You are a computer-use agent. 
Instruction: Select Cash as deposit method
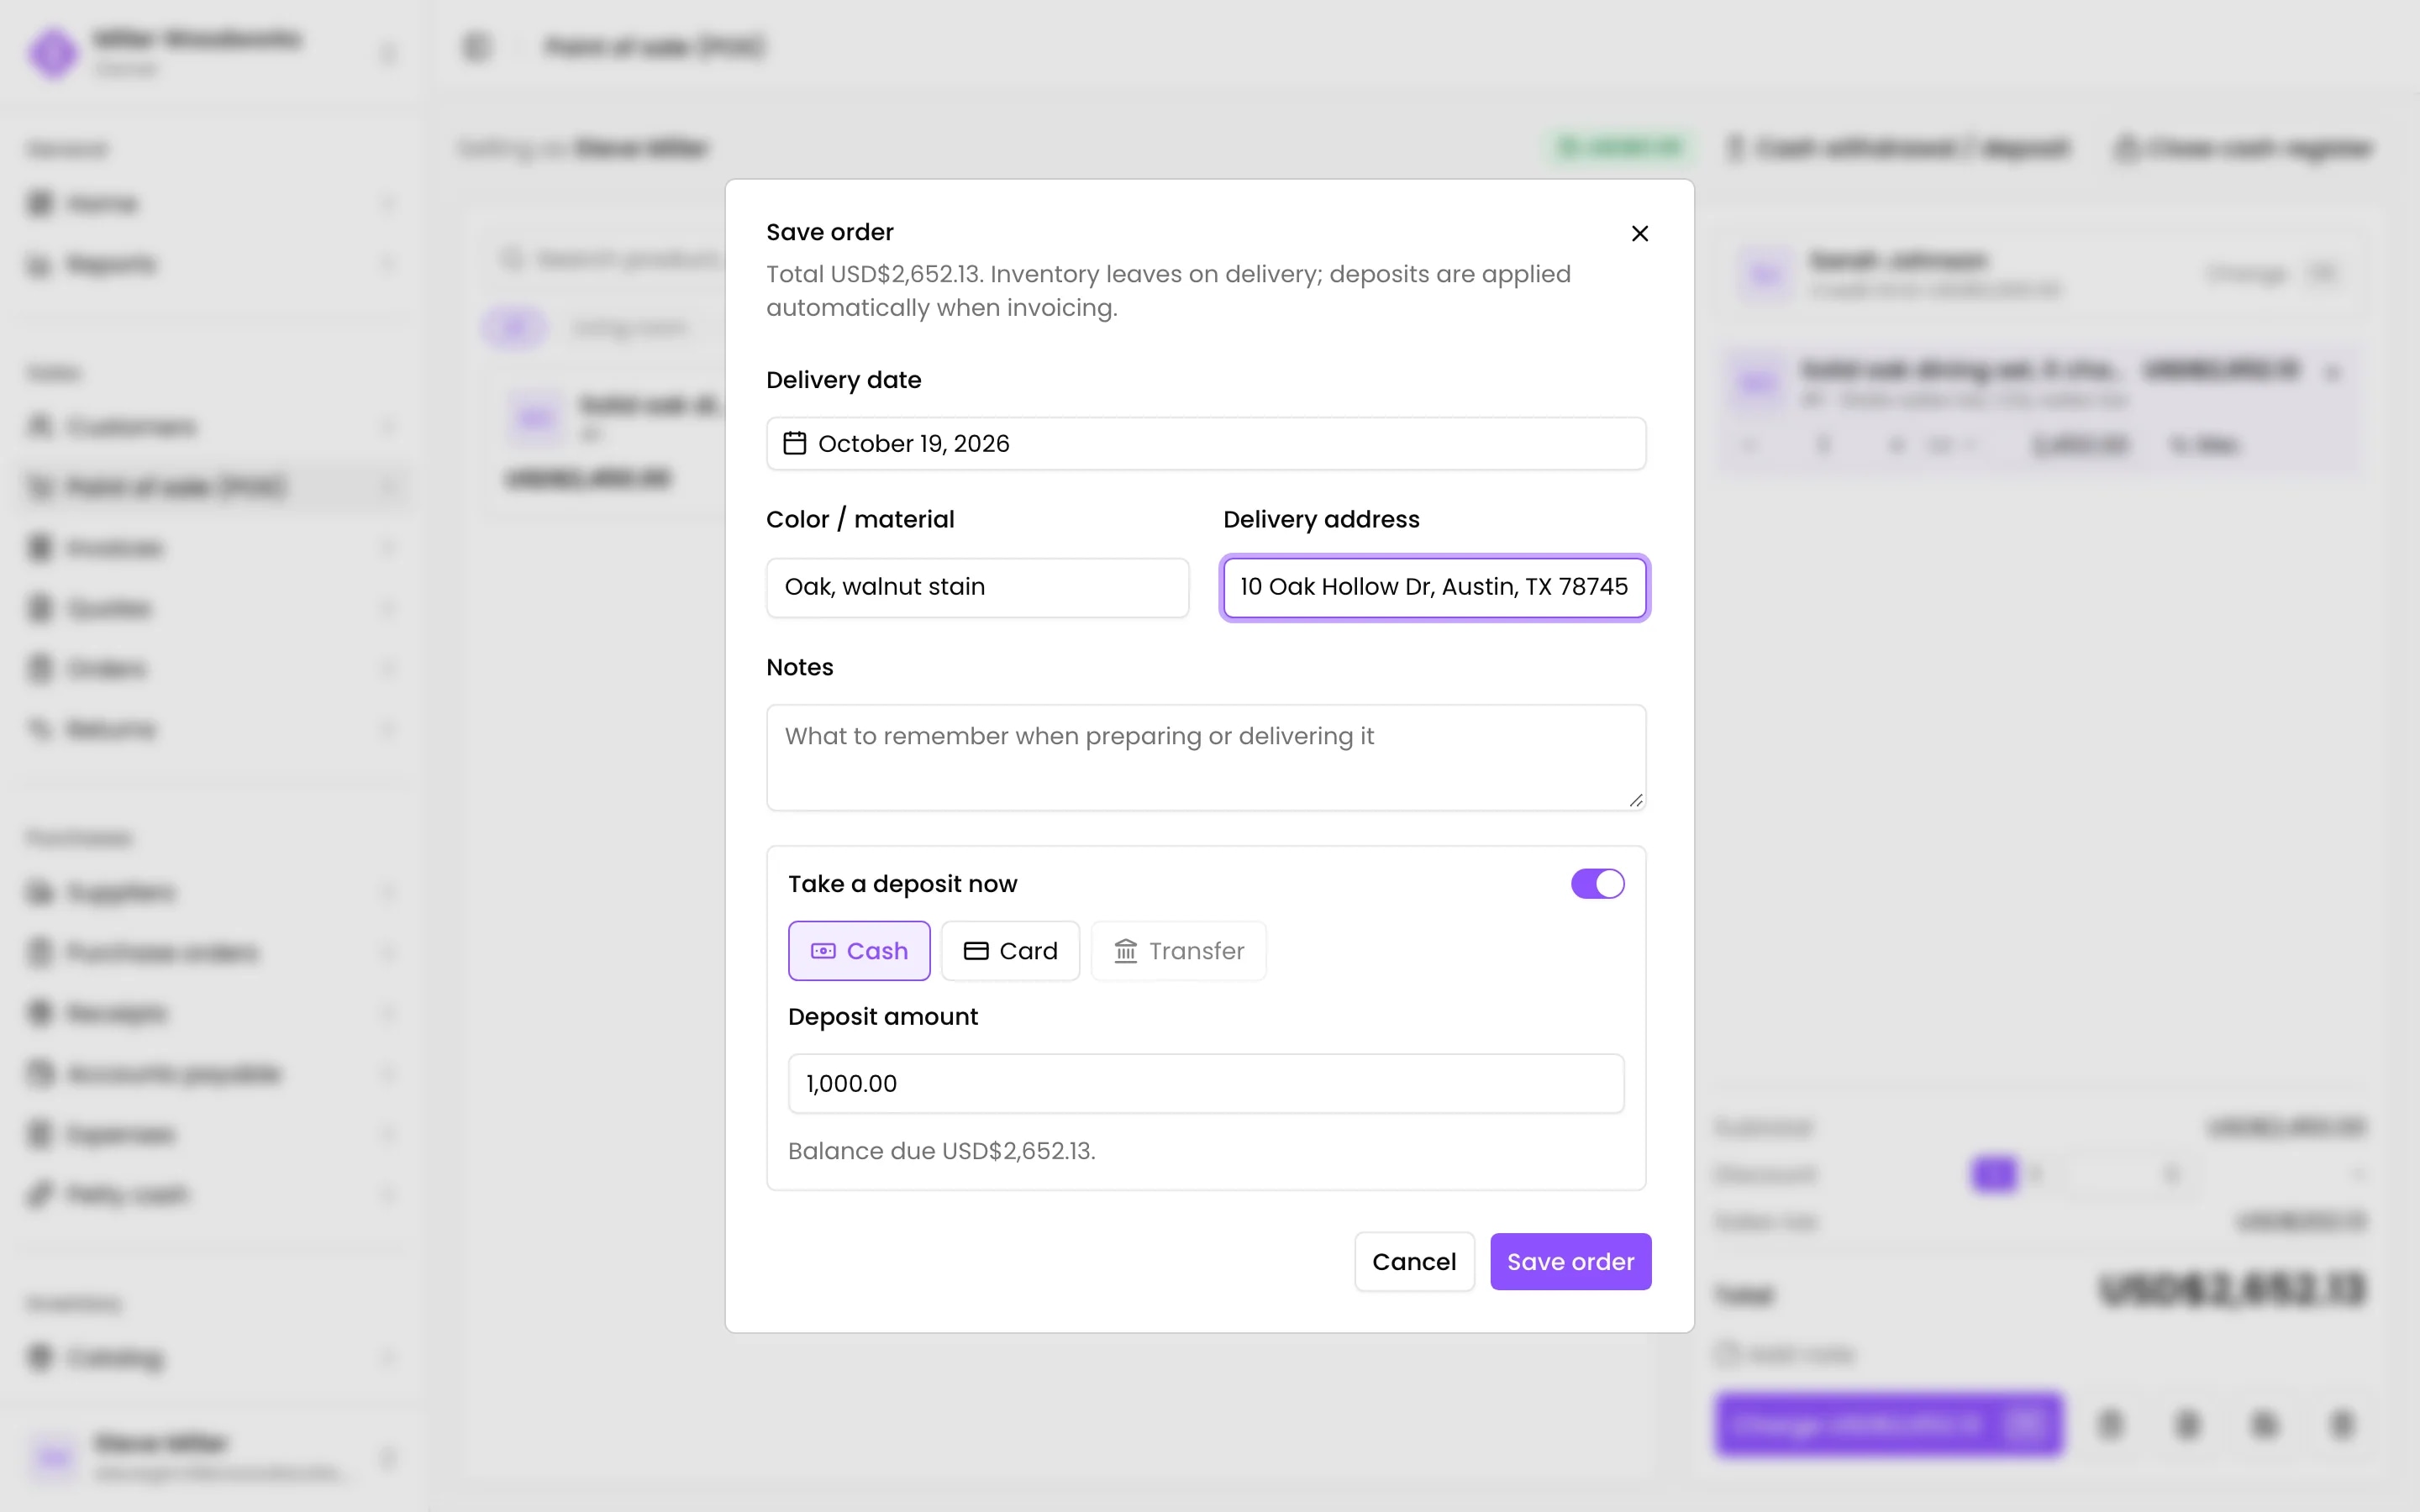click(x=859, y=951)
